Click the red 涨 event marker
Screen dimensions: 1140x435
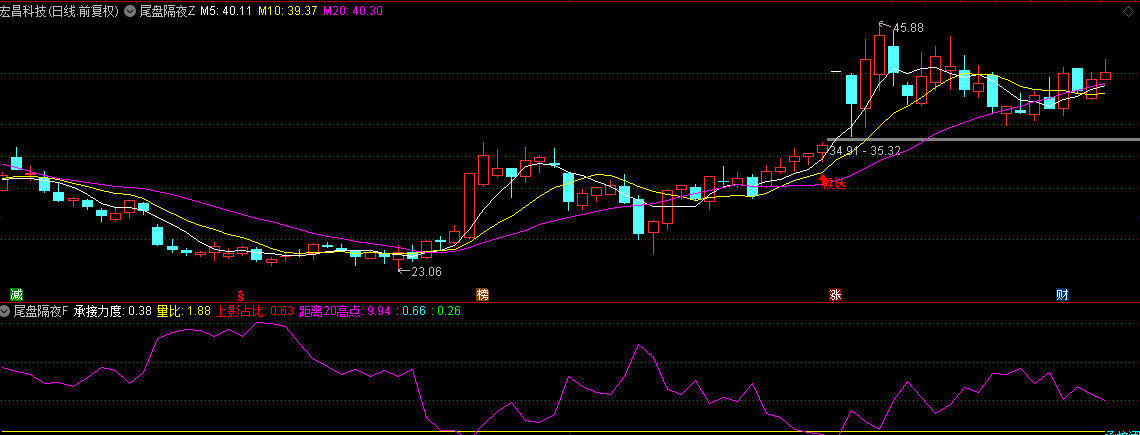835,295
